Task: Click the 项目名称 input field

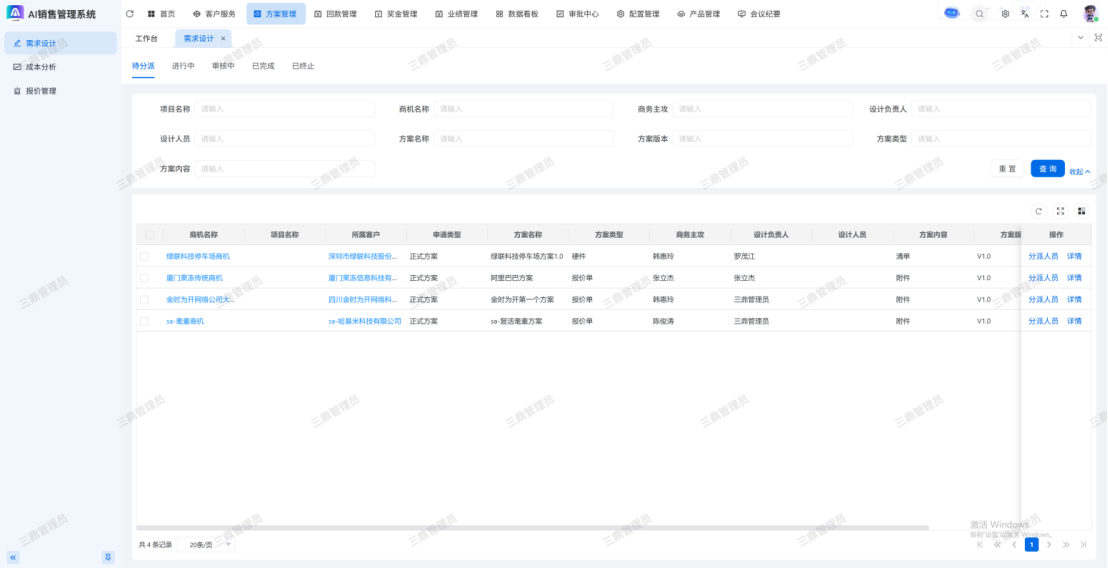Action: point(285,109)
